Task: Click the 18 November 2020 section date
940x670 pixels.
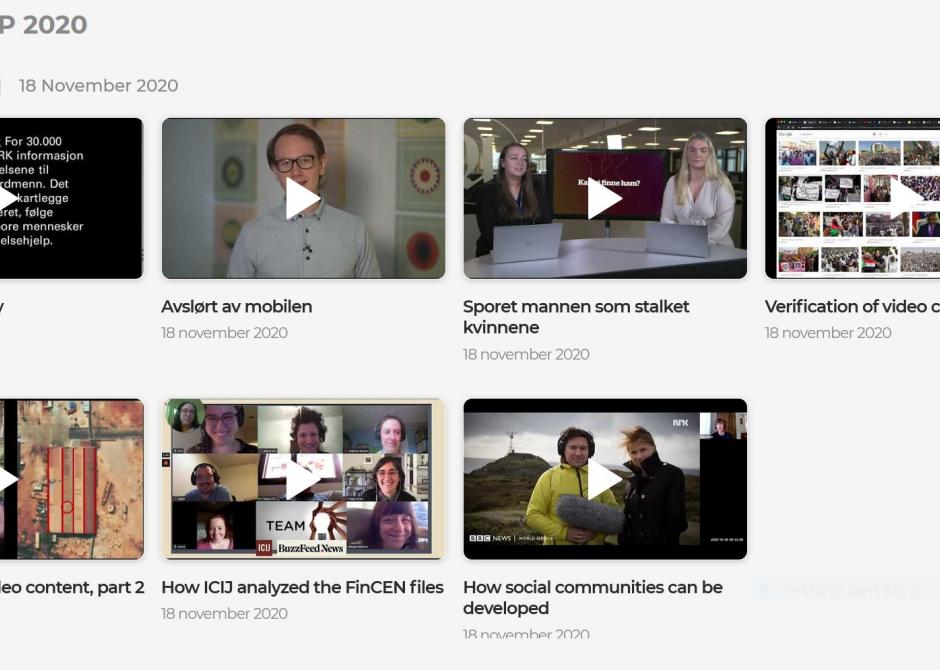Action: [98, 85]
